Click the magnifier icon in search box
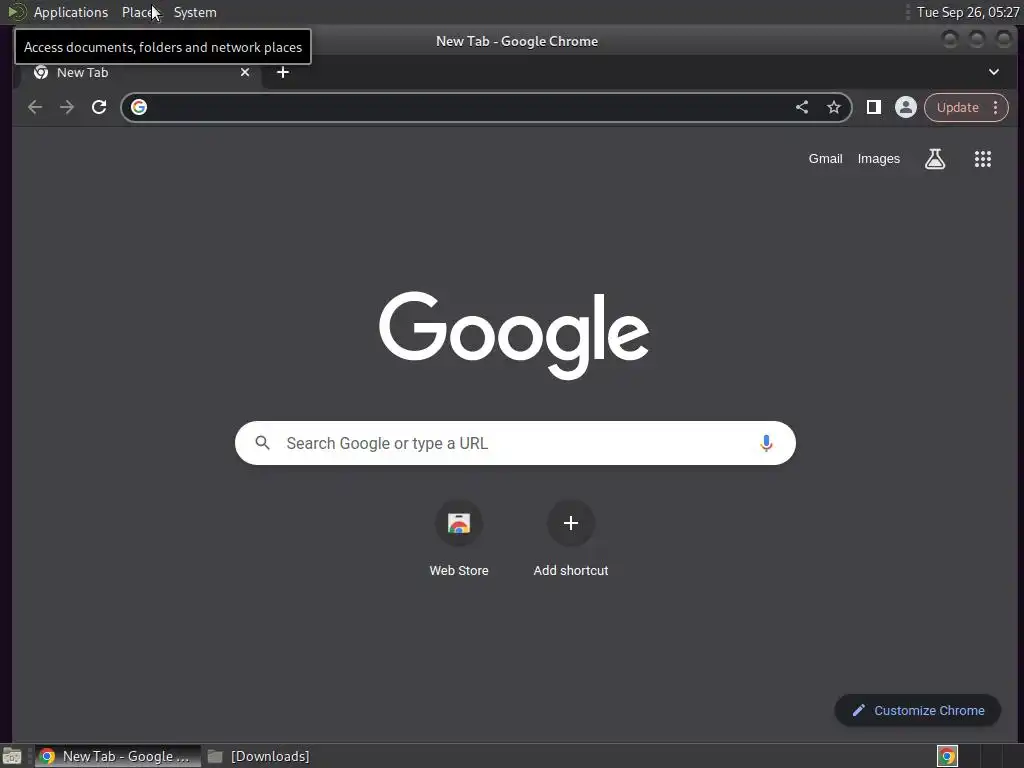1024x768 pixels. tap(263, 443)
